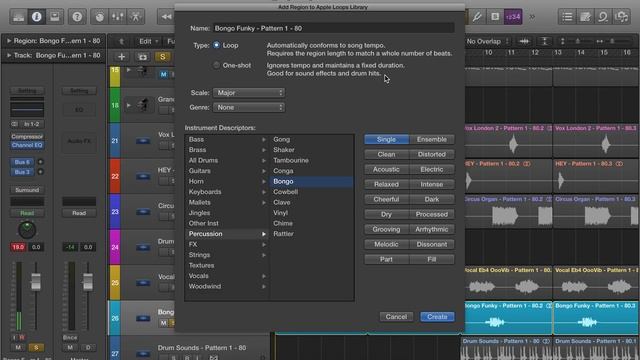Toggle the Single descriptor button
This screenshot has height=360, width=640.
click(x=386, y=139)
